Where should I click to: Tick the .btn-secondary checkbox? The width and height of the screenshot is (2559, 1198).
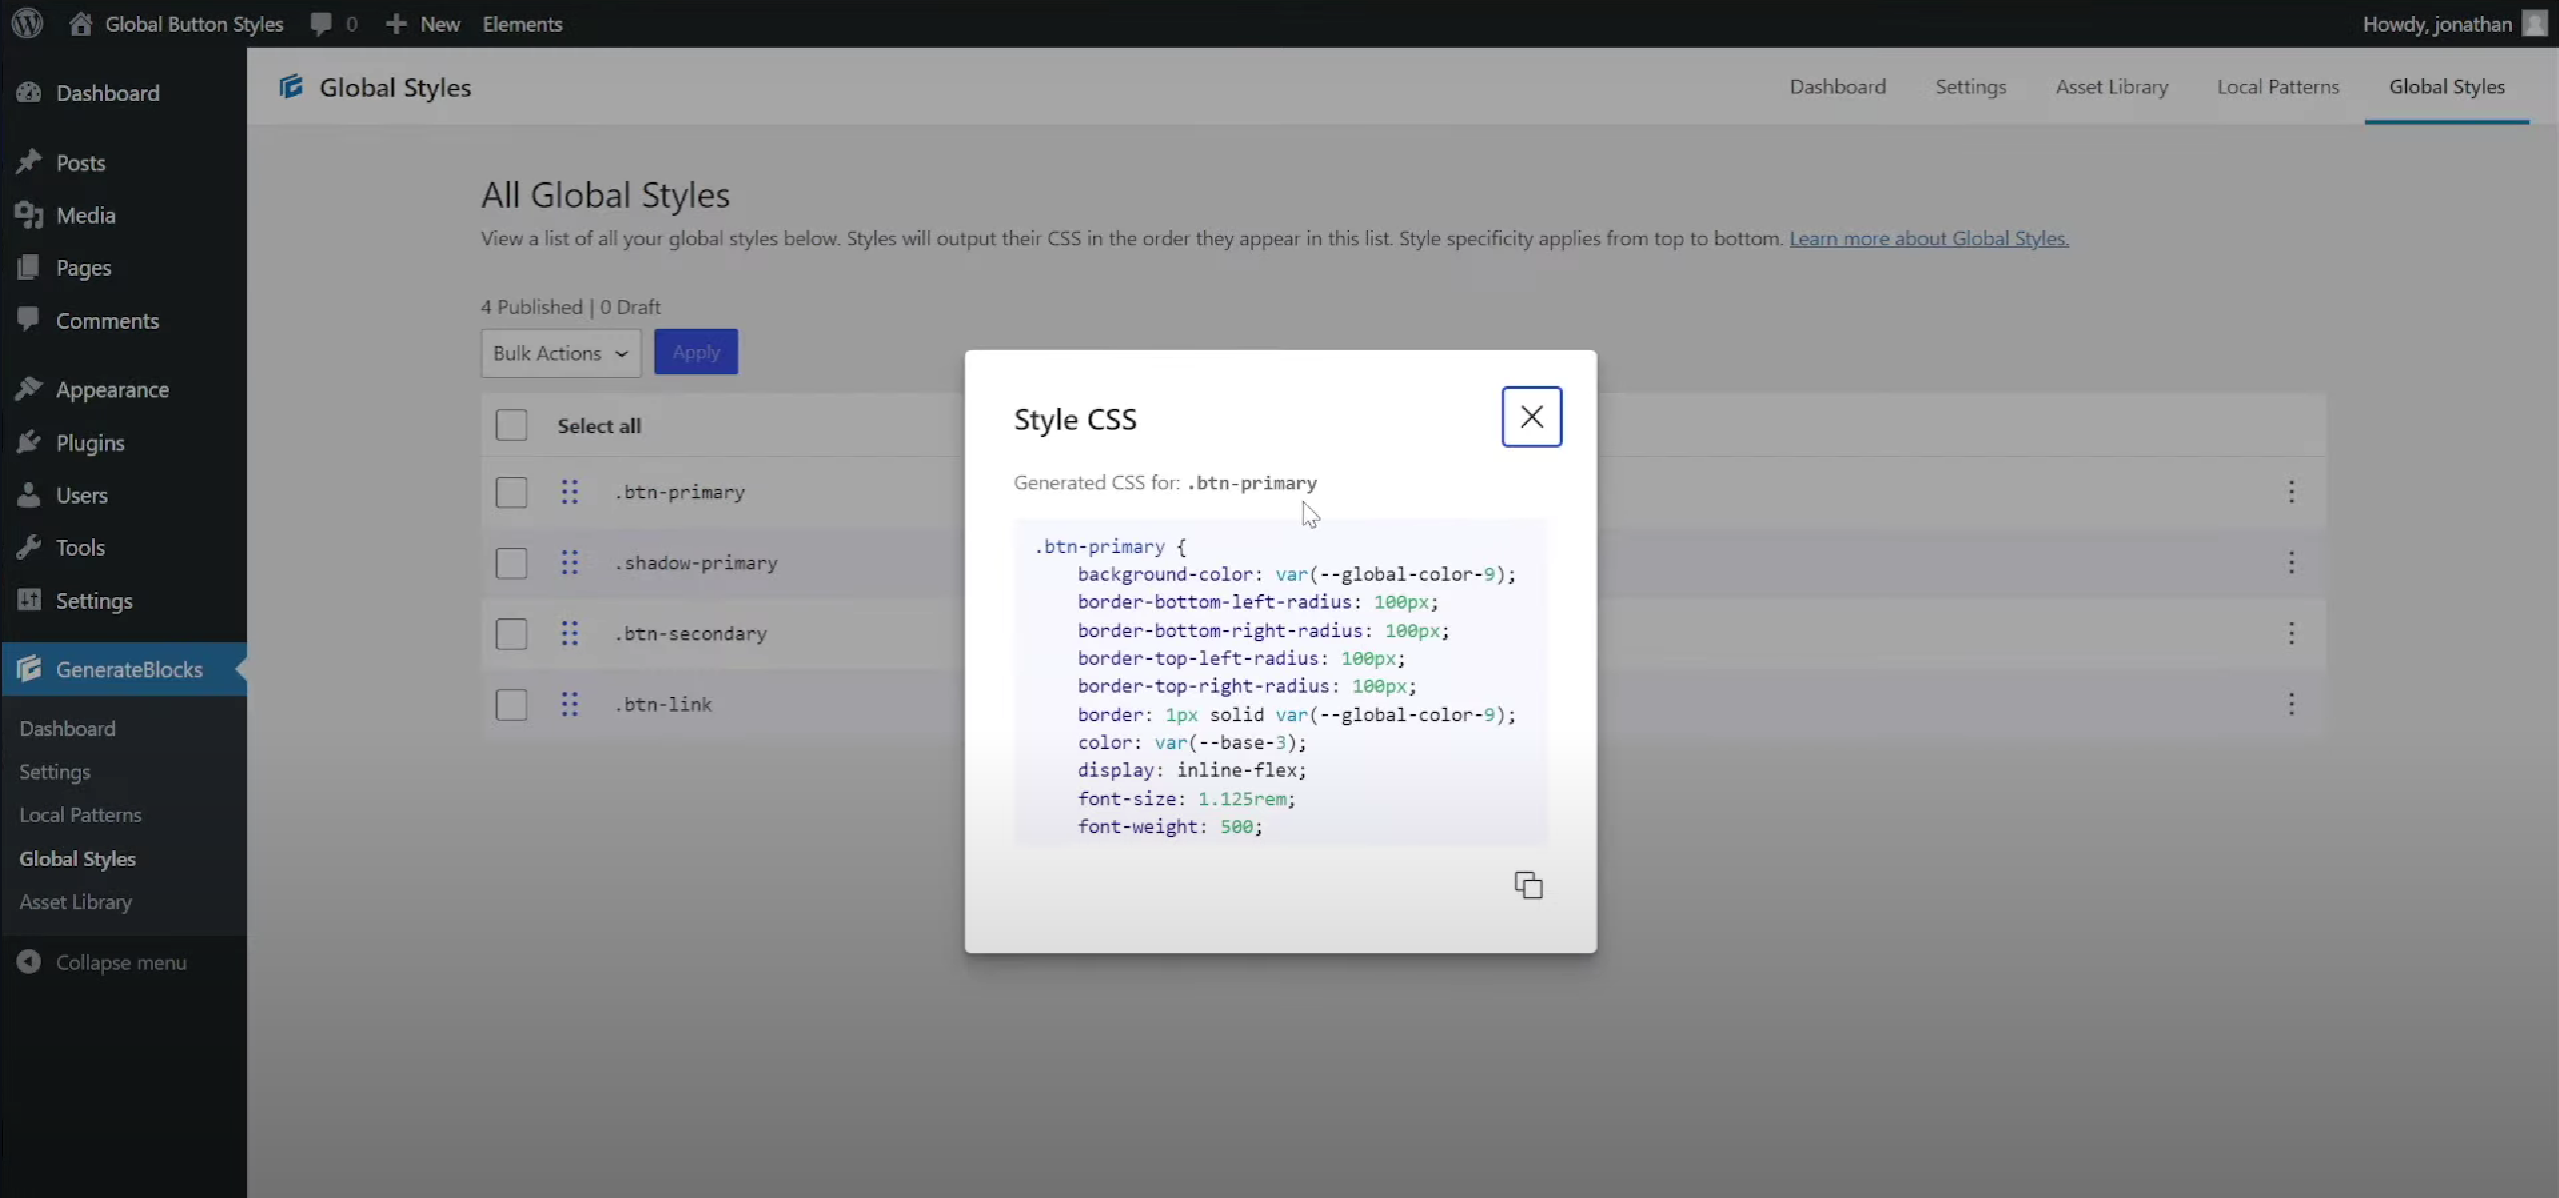[511, 633]
